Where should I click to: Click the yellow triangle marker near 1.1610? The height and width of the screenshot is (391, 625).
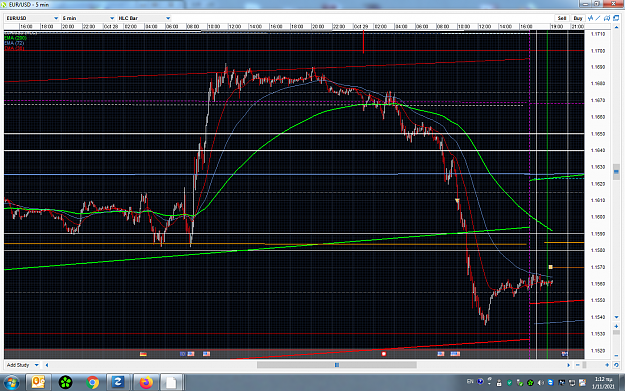pos(457,200)
